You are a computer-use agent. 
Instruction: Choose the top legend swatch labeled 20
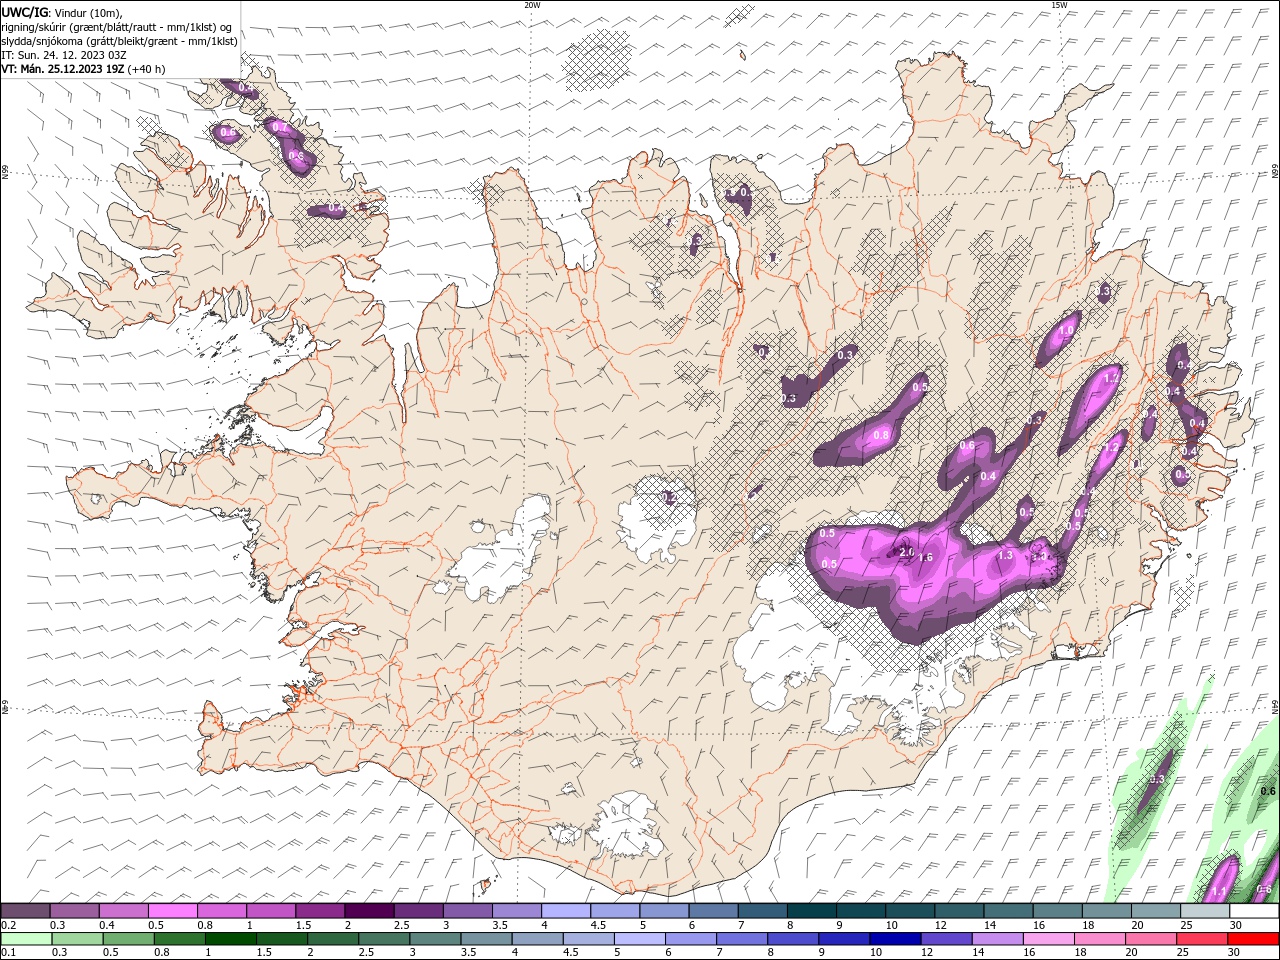(1154, 911)
